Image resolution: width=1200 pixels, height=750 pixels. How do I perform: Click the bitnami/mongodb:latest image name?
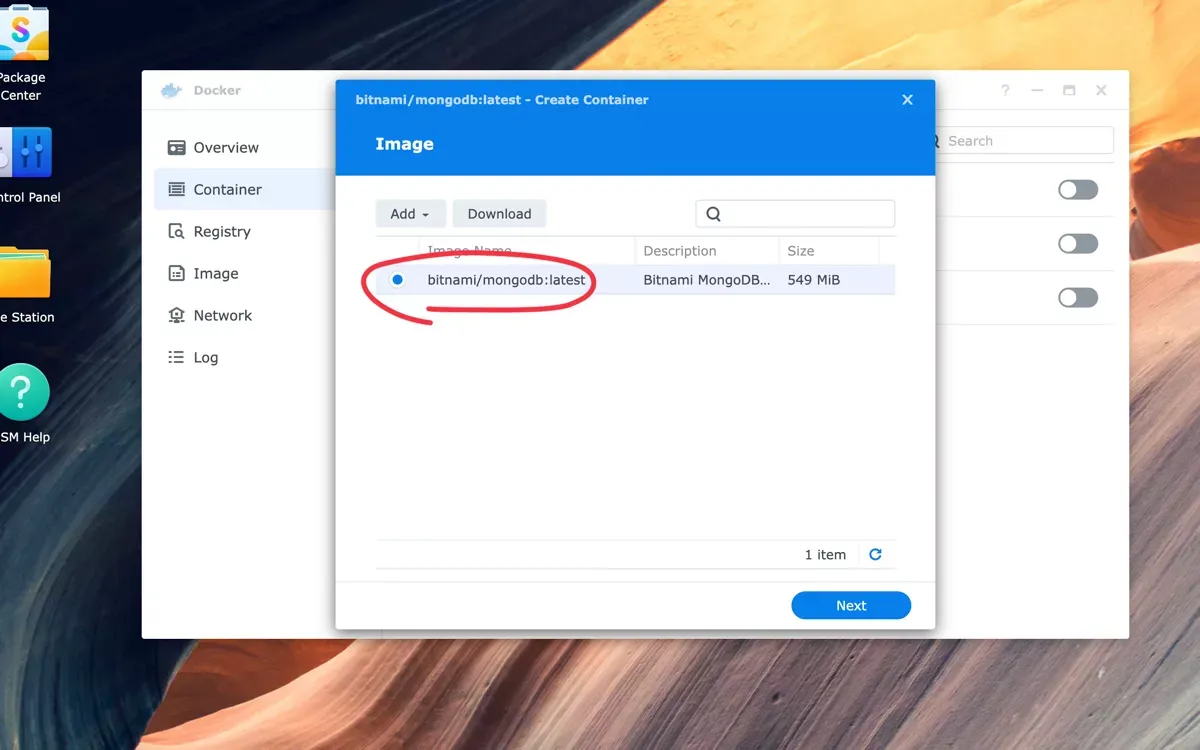(x=506, y=280)
